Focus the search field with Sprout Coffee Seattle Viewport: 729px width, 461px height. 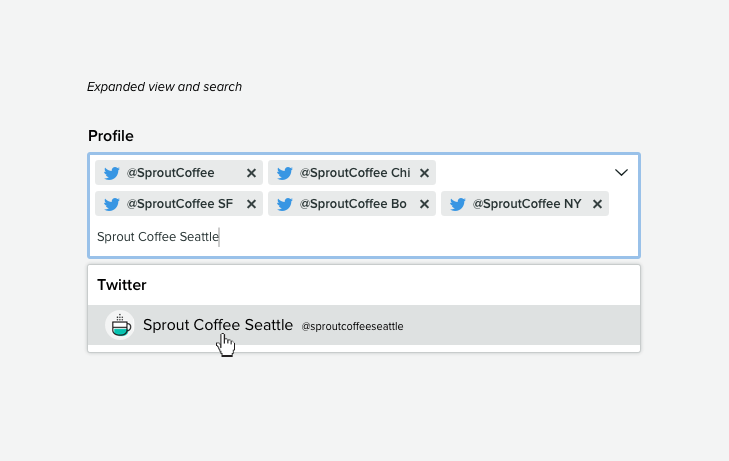[400, 237]
